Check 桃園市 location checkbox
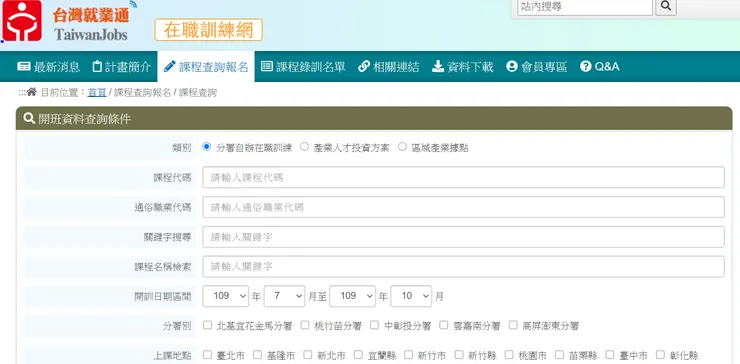The width and height of the screenshot is (740, 364). tap(509, 355)
